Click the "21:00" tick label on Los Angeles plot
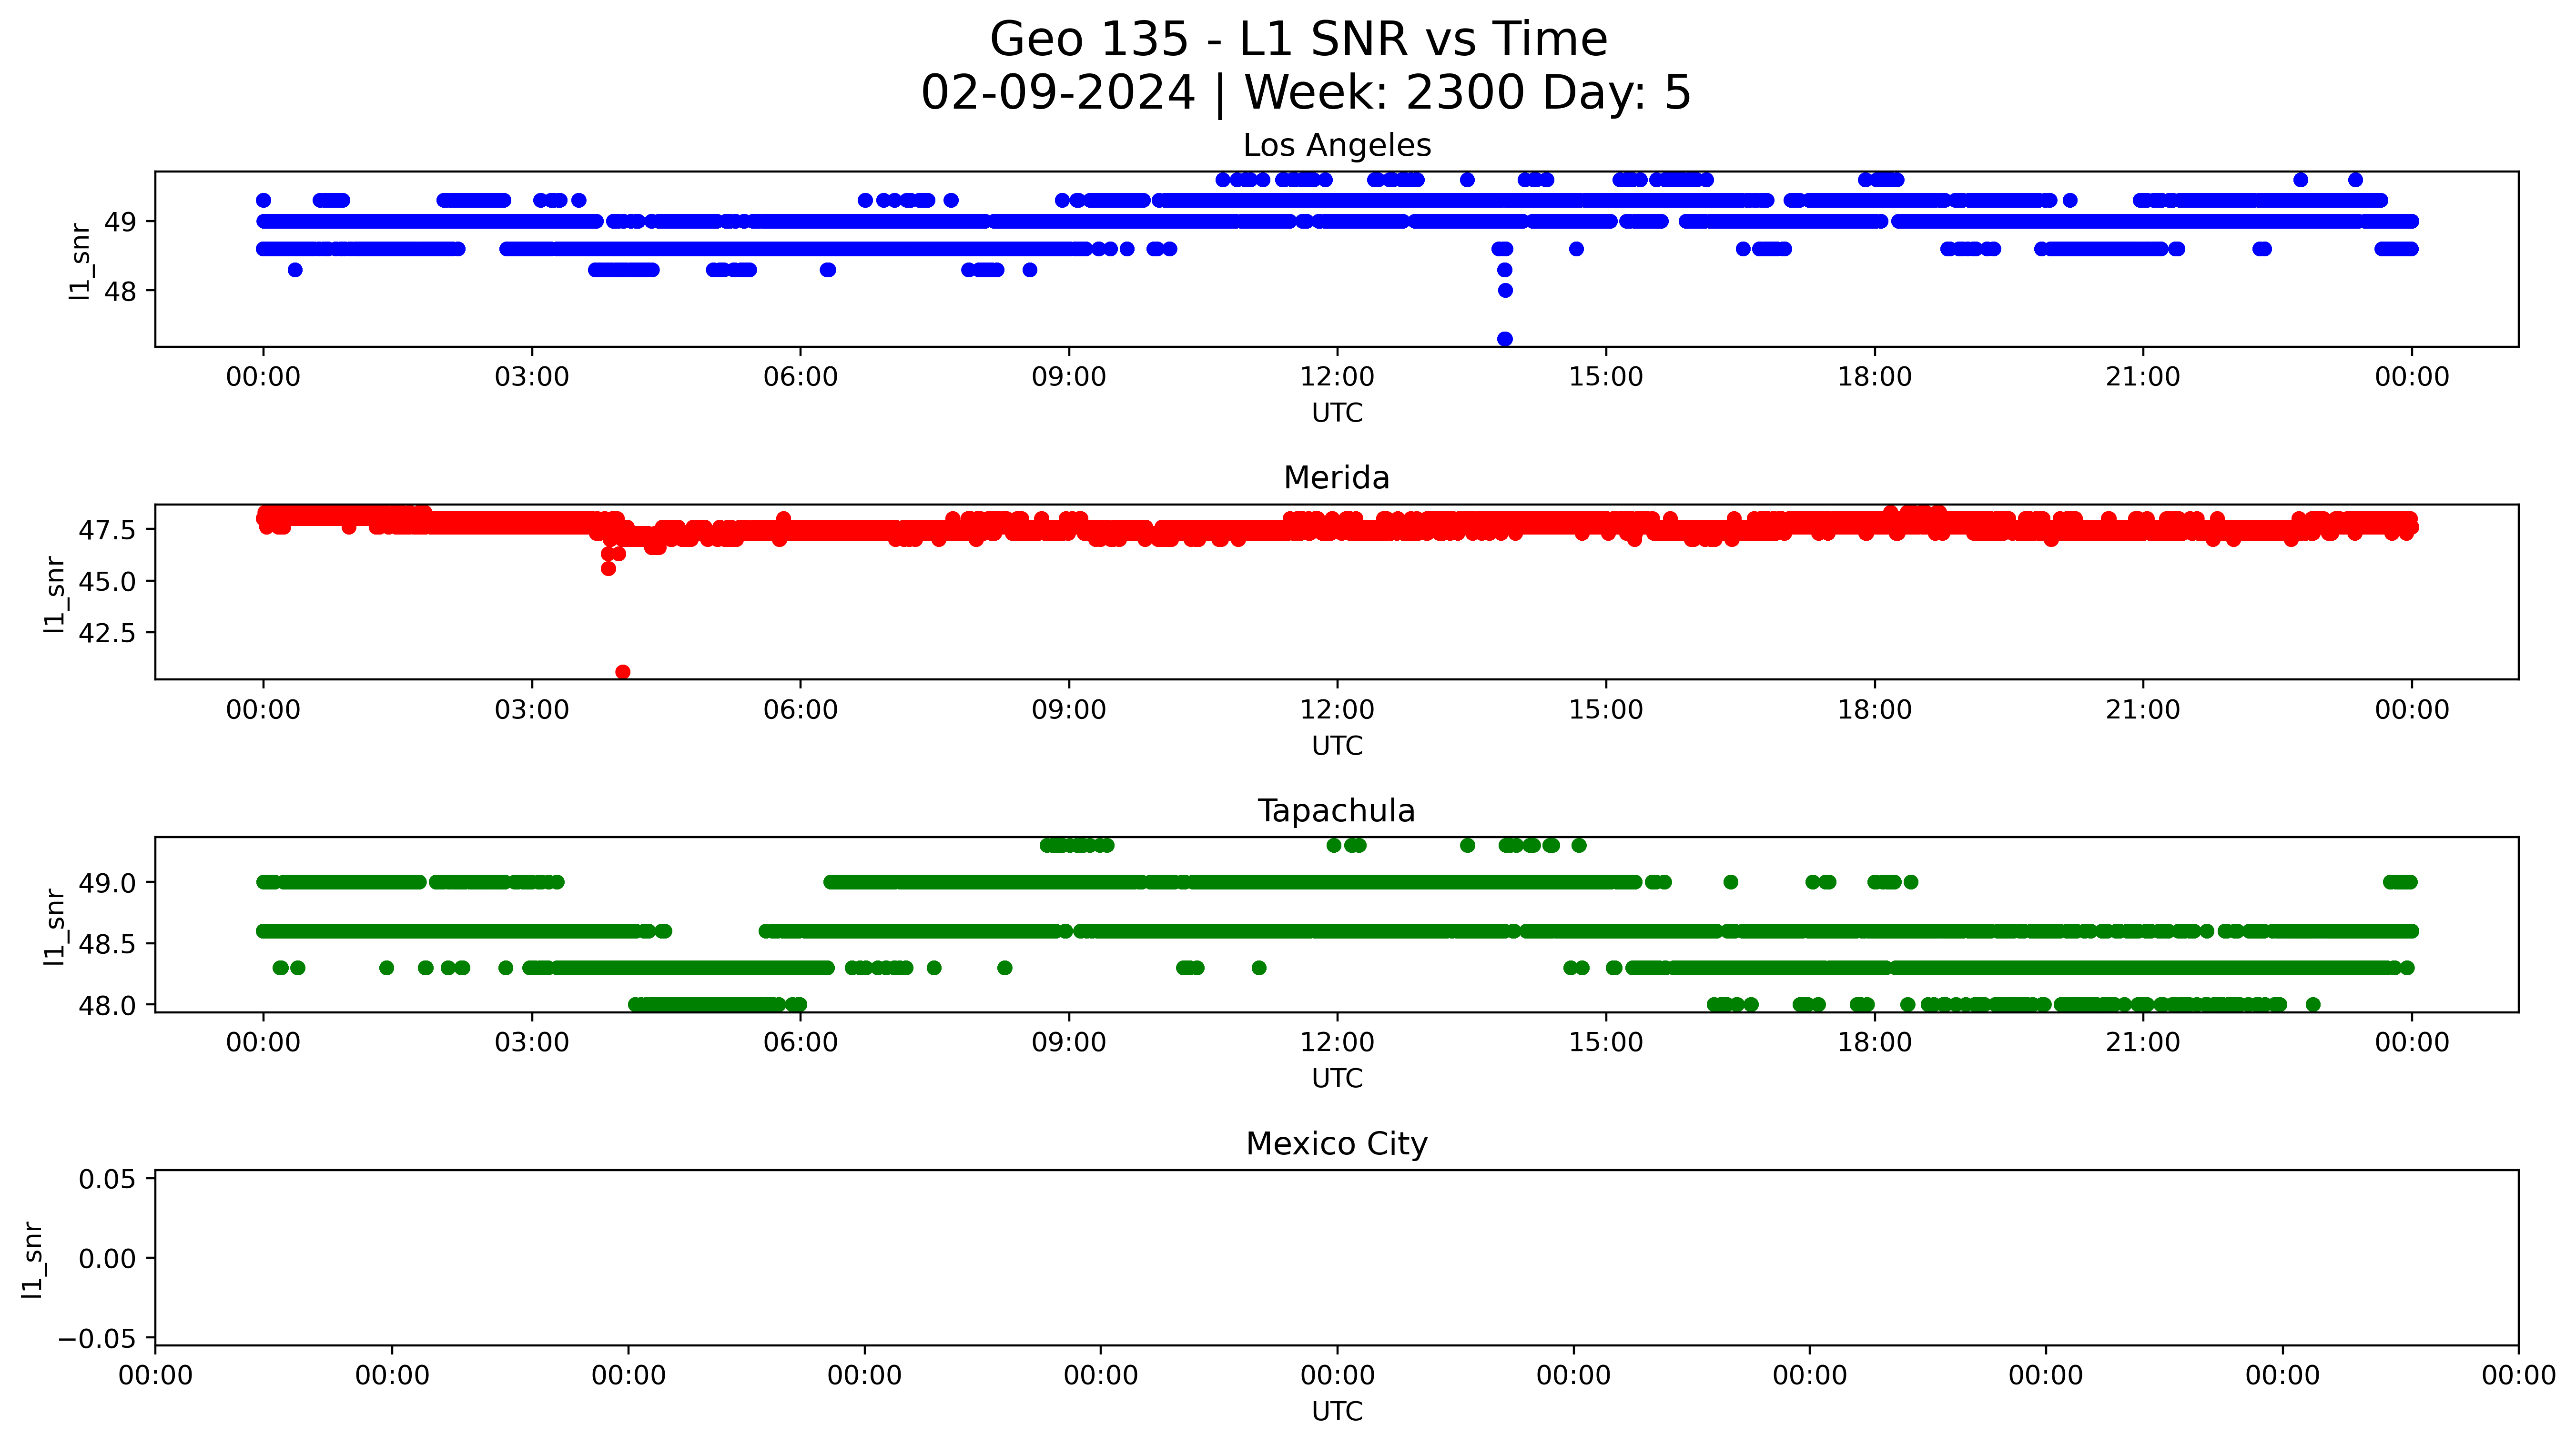This screenshot has height=1445, width=2576. coord(2143,377)
